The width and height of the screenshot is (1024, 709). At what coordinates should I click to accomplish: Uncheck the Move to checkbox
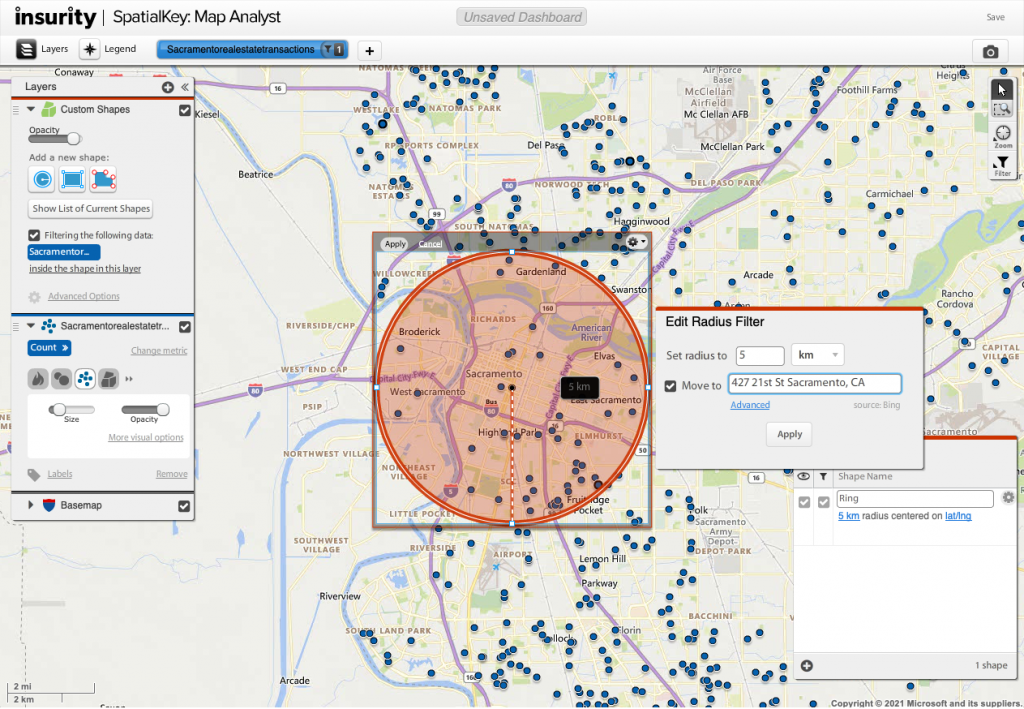(x=670, y=386)
